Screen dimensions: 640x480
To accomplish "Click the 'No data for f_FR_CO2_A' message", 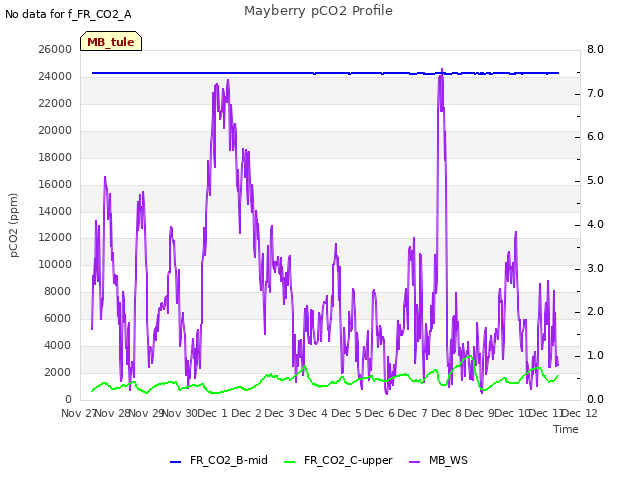I will pyautogui.click(x=68, y=14).
